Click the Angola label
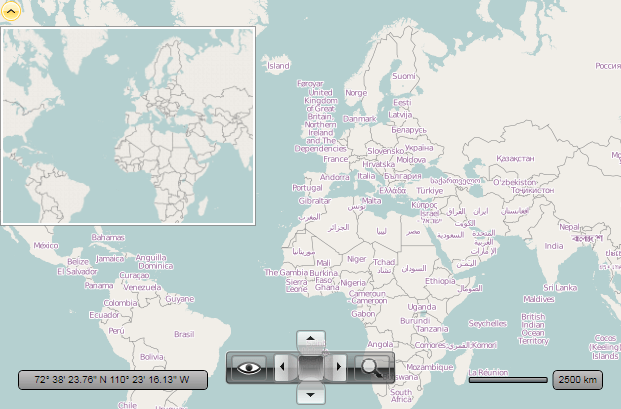 380,344
